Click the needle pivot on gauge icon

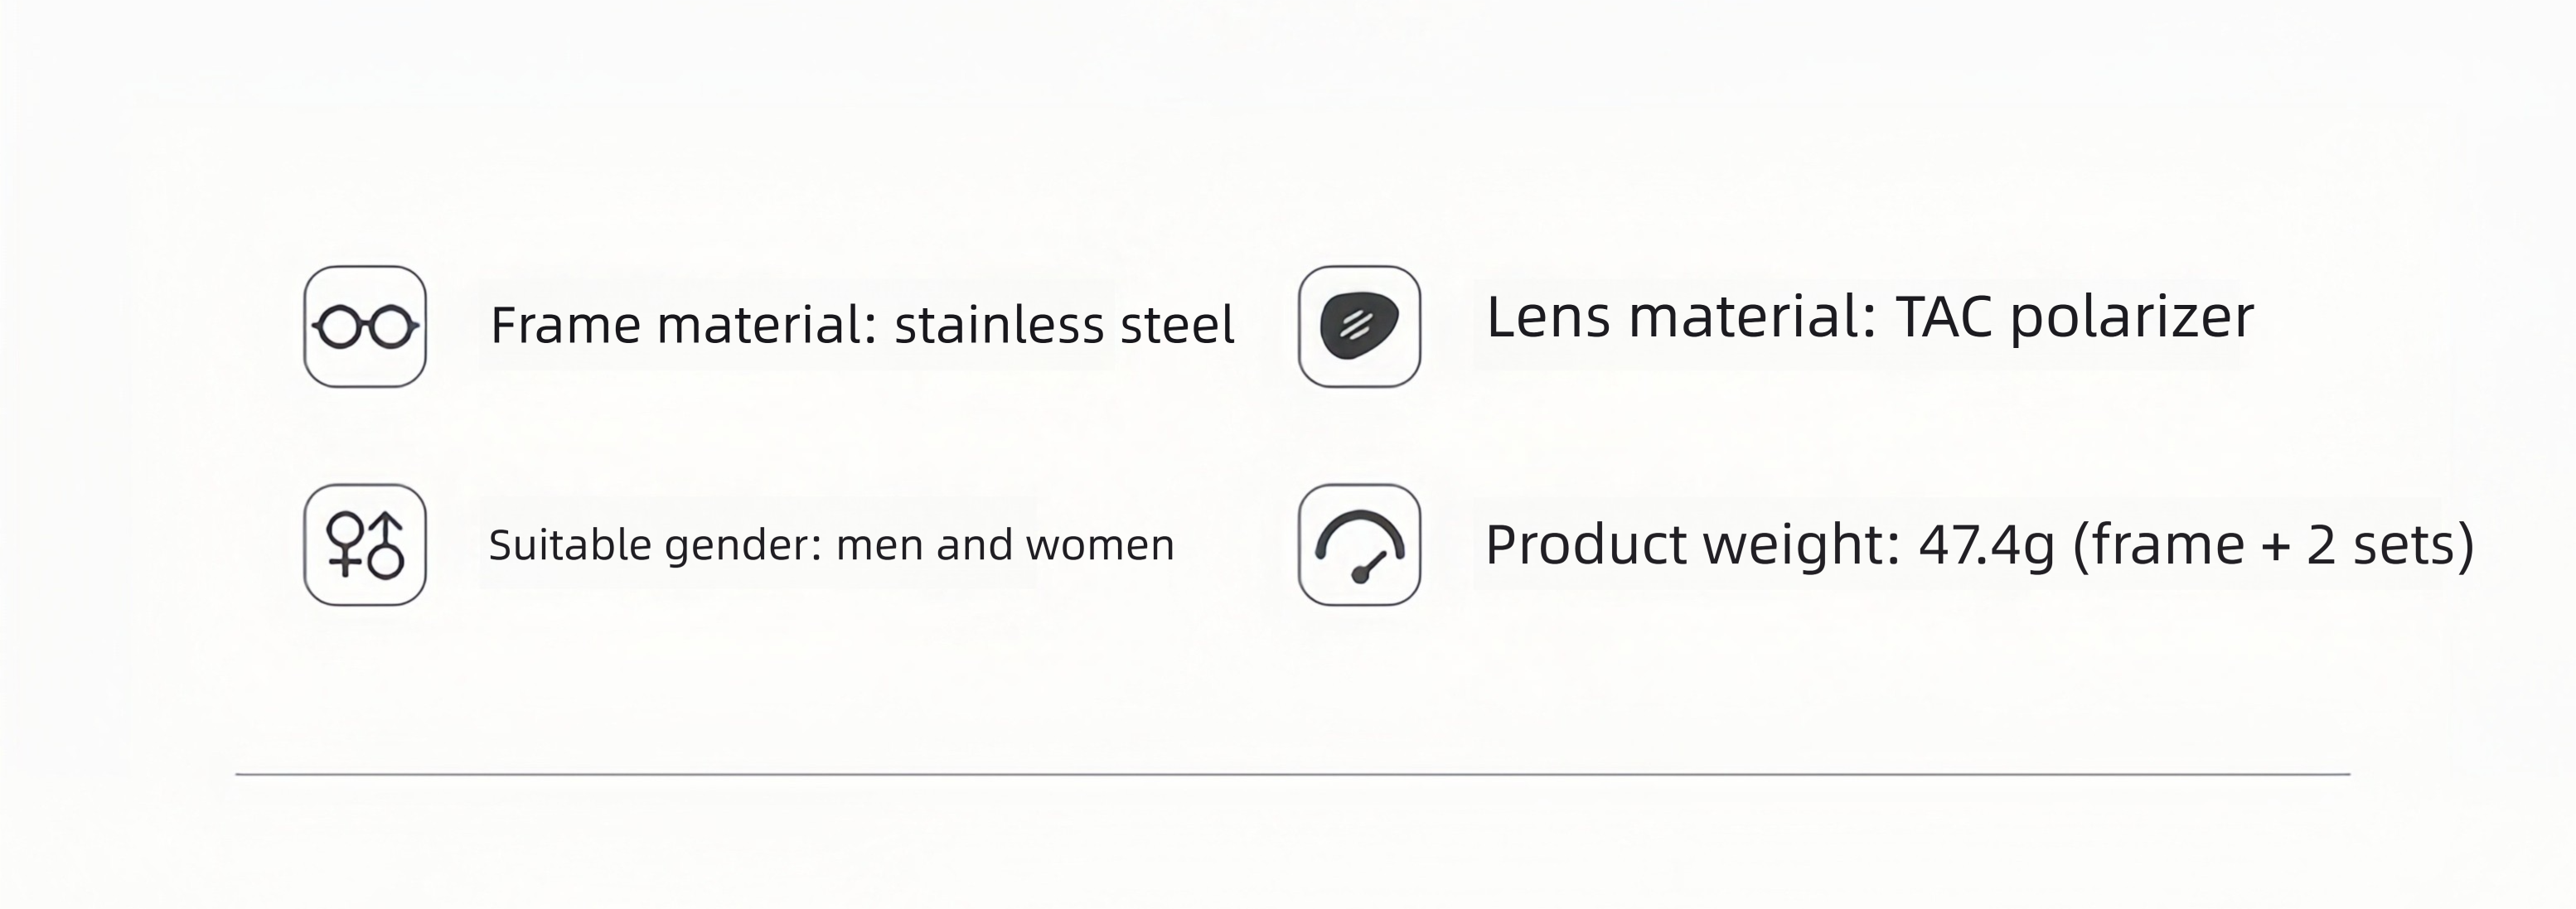click(x=1360, y=574)
